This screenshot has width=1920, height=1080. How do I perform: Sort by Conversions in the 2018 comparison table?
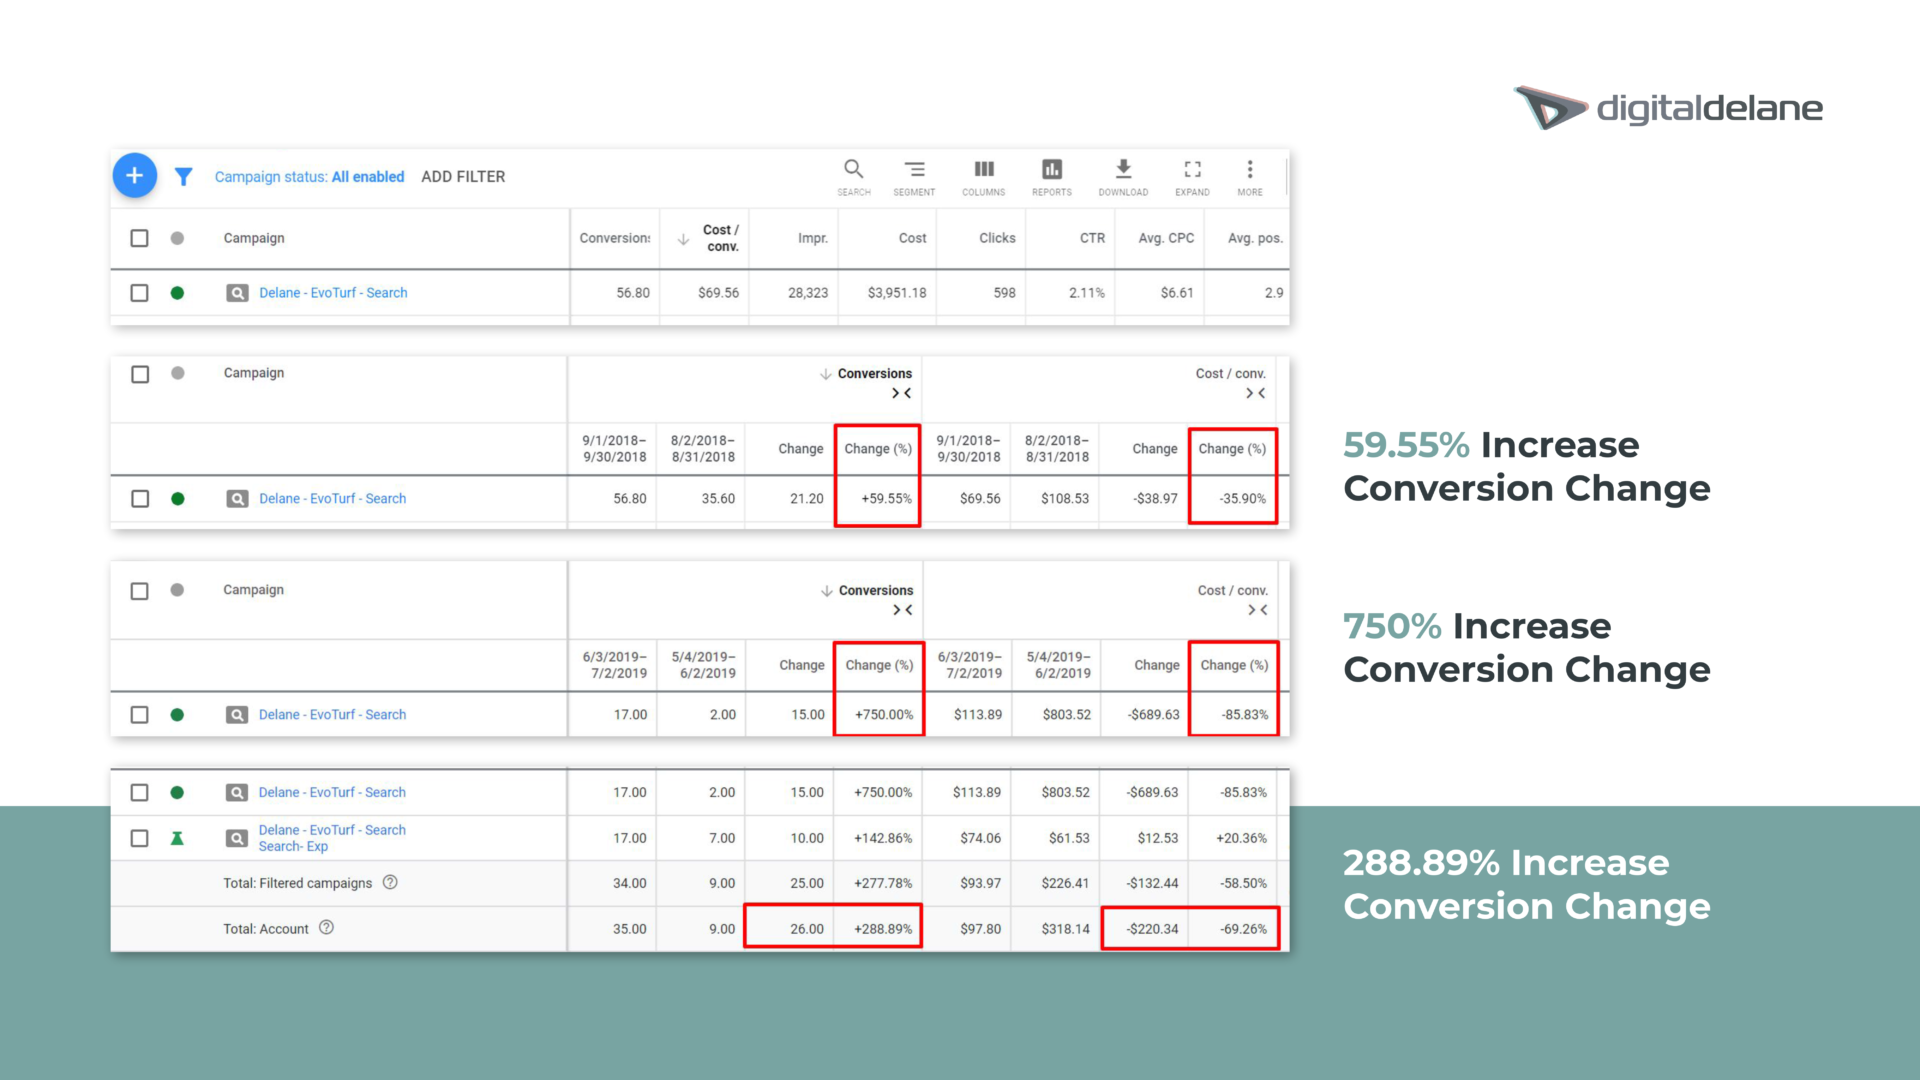[x=866, y=373]
